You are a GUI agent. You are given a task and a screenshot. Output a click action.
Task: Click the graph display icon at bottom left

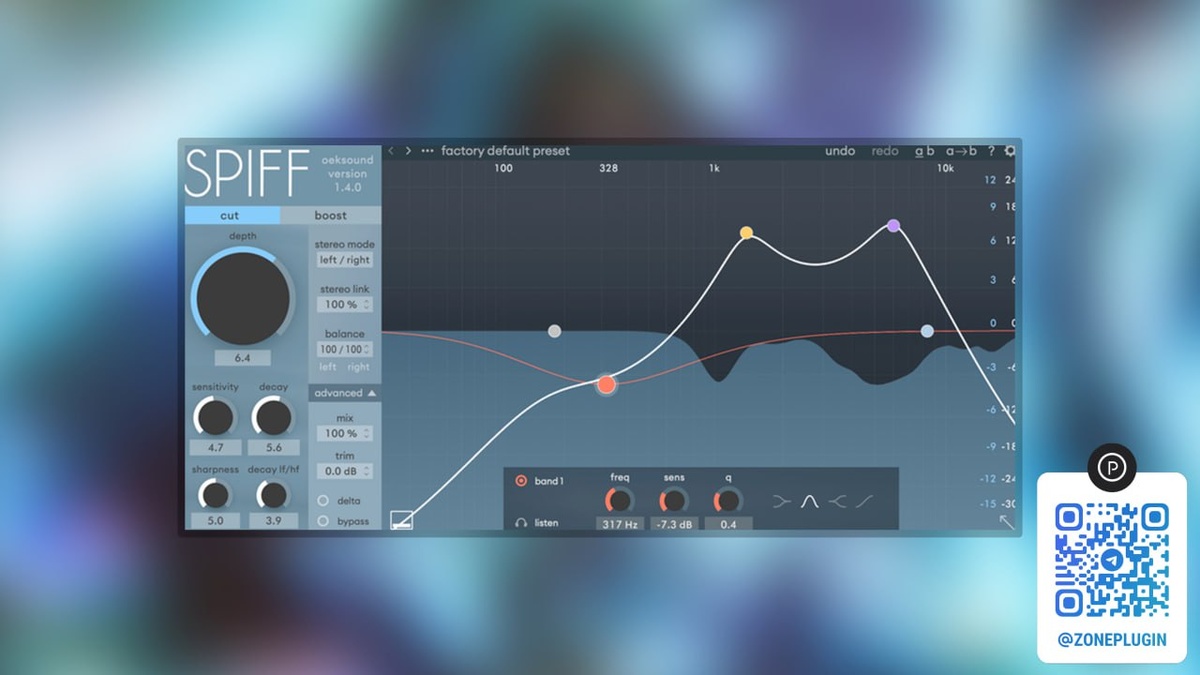coord(401,520)
